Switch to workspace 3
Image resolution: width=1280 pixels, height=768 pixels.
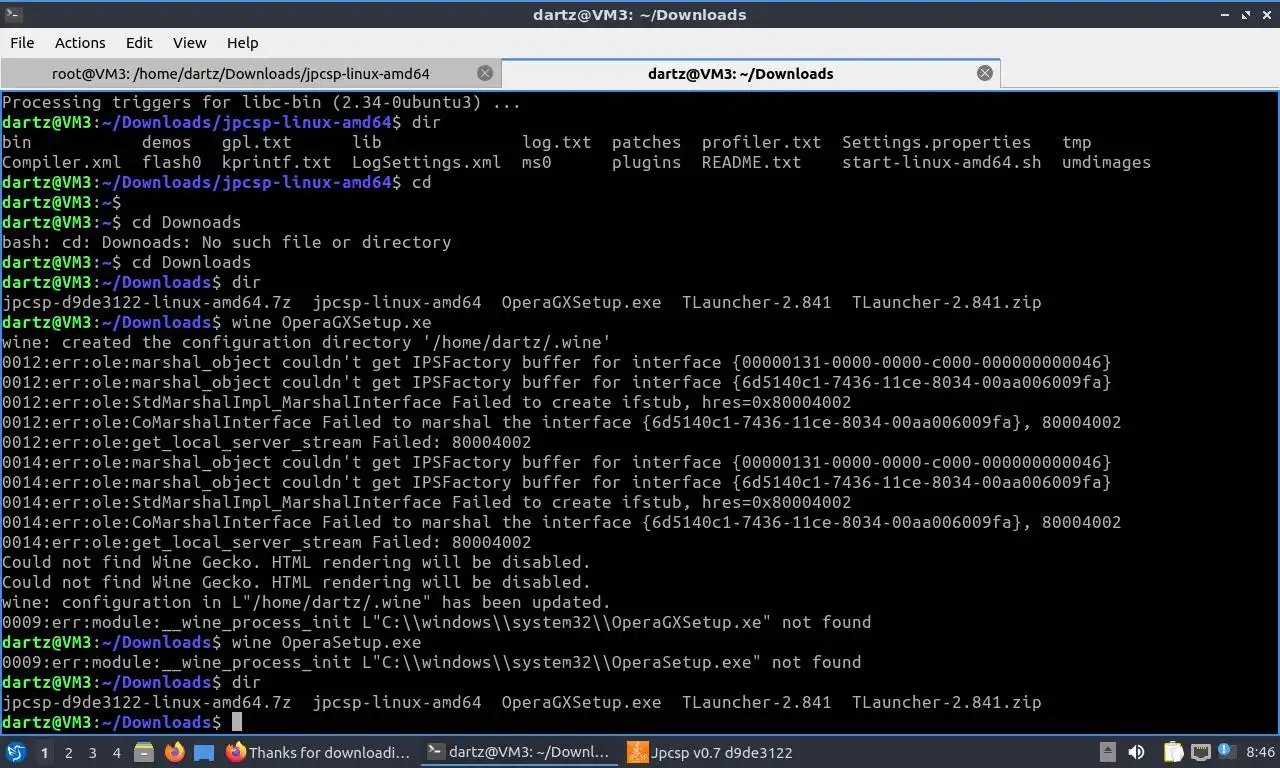tap(93, 752)
